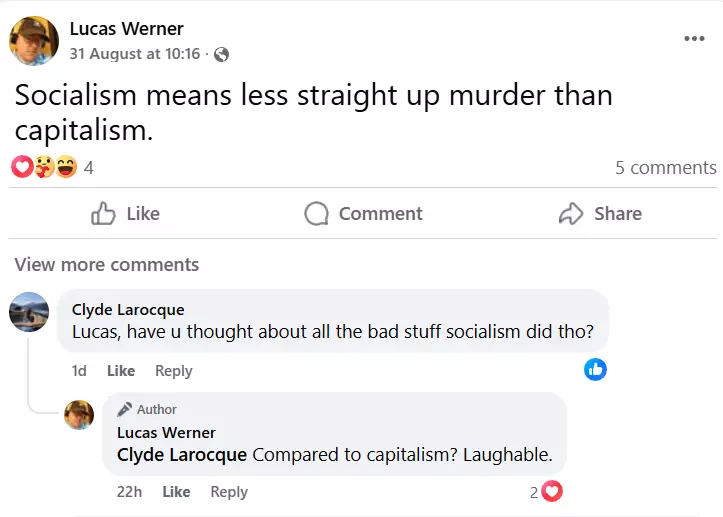Click the heart reaction on the post
The width and height of the screenshot is (723, 517).
pyautogui.click(x=22, y=166)
